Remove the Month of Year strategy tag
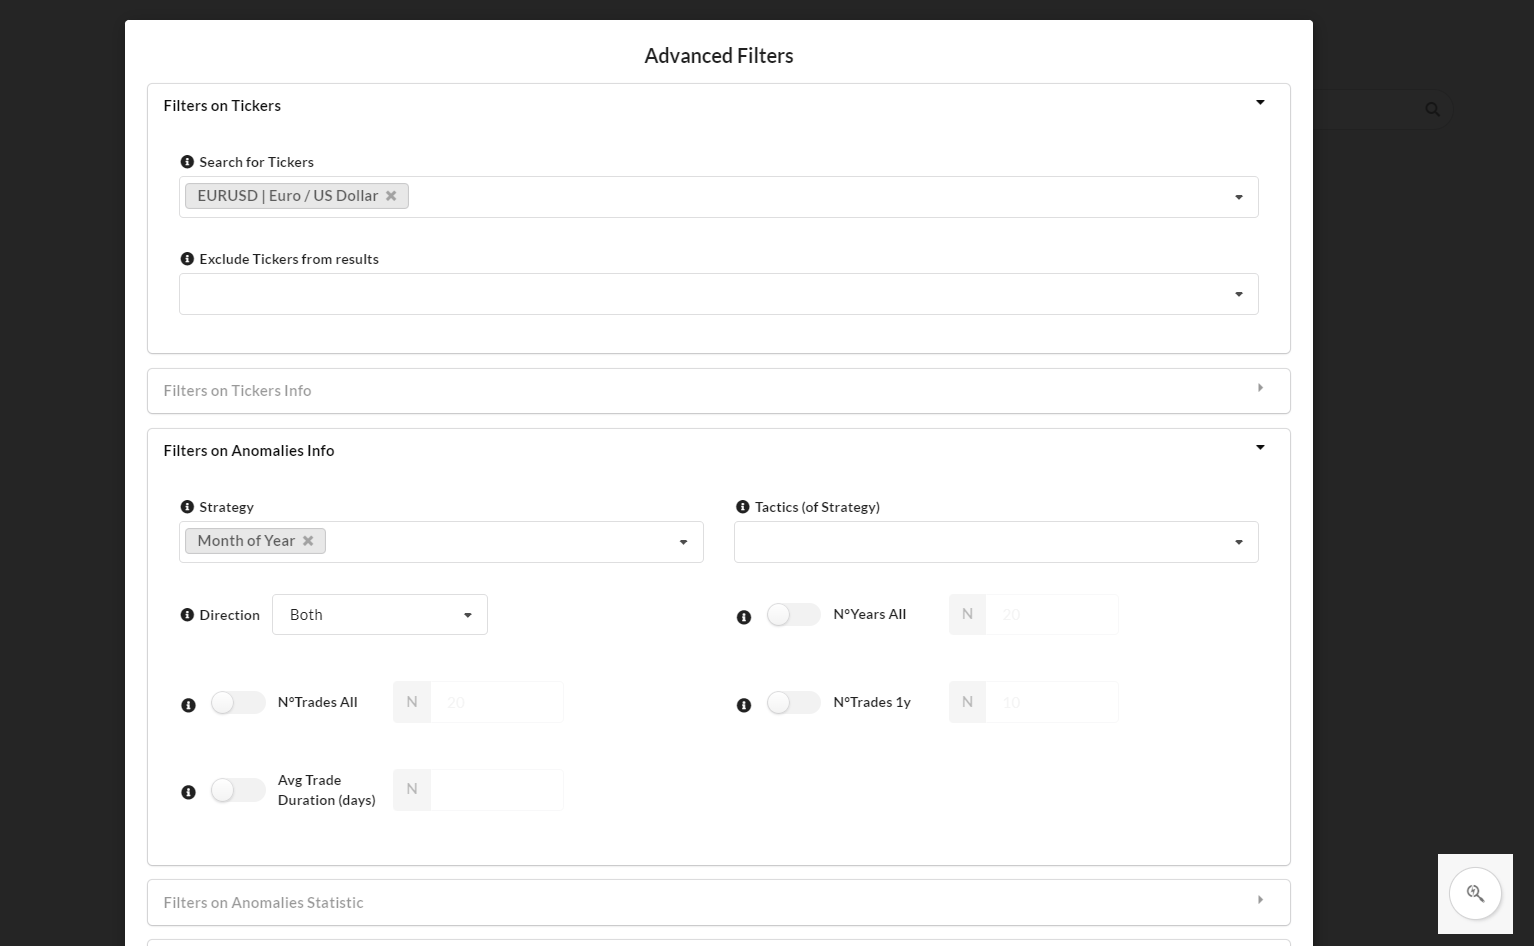 (x=308, y=541)
